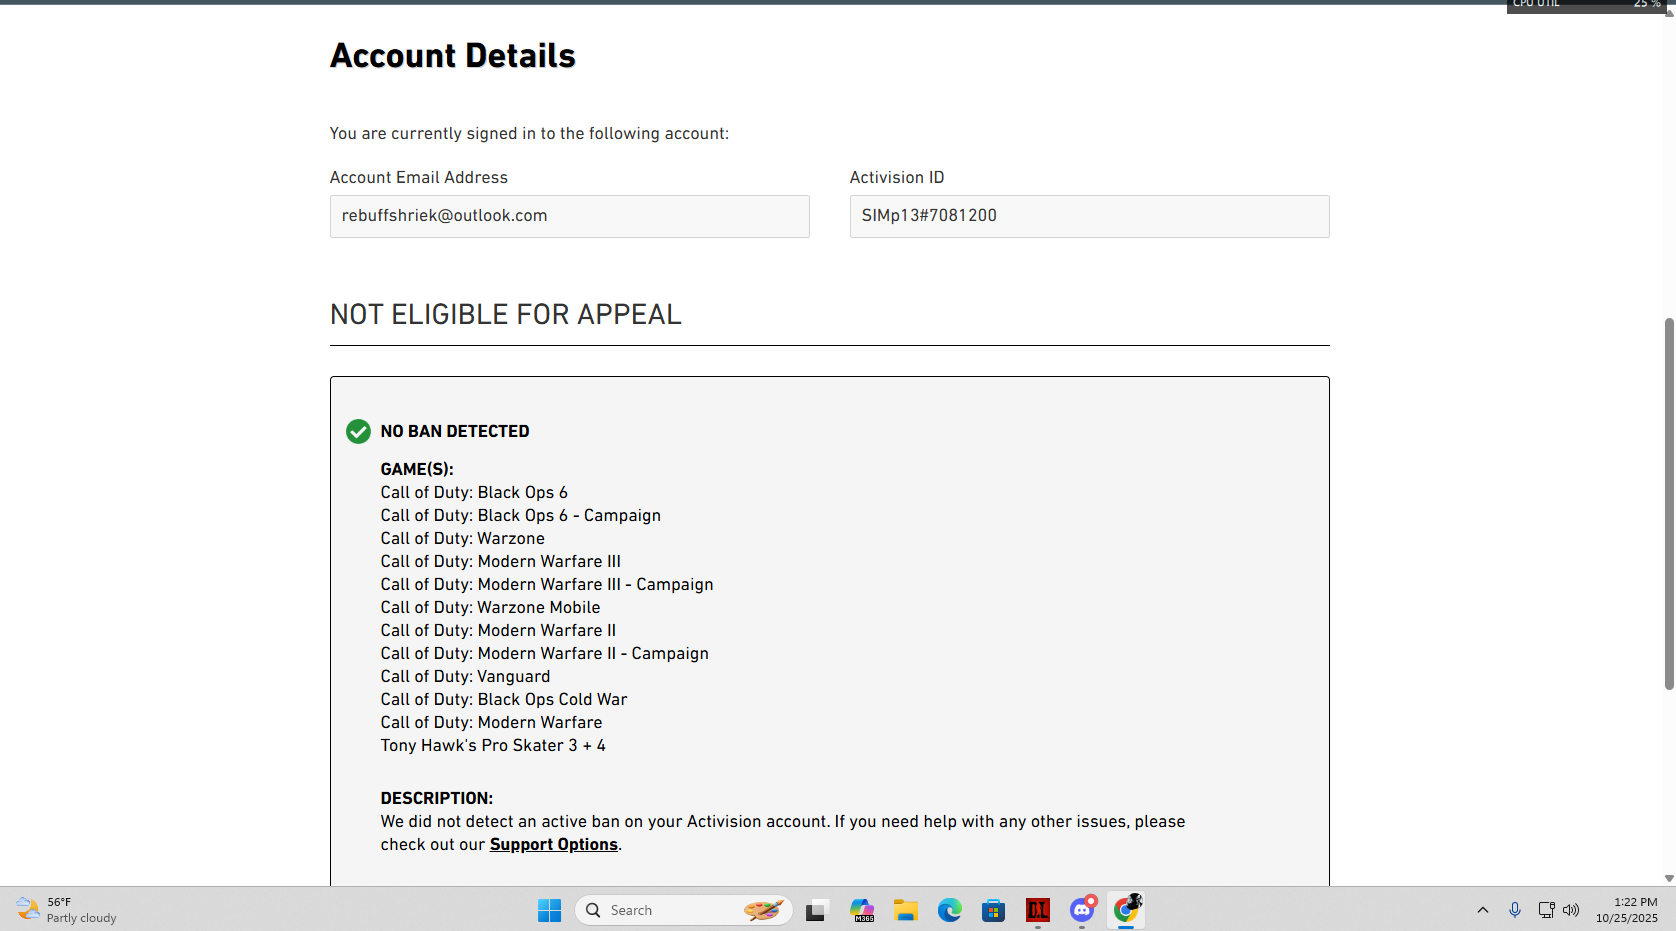1676x931 pixels.
Task: Open the Support Options link
Action: [x=554, y=844]
